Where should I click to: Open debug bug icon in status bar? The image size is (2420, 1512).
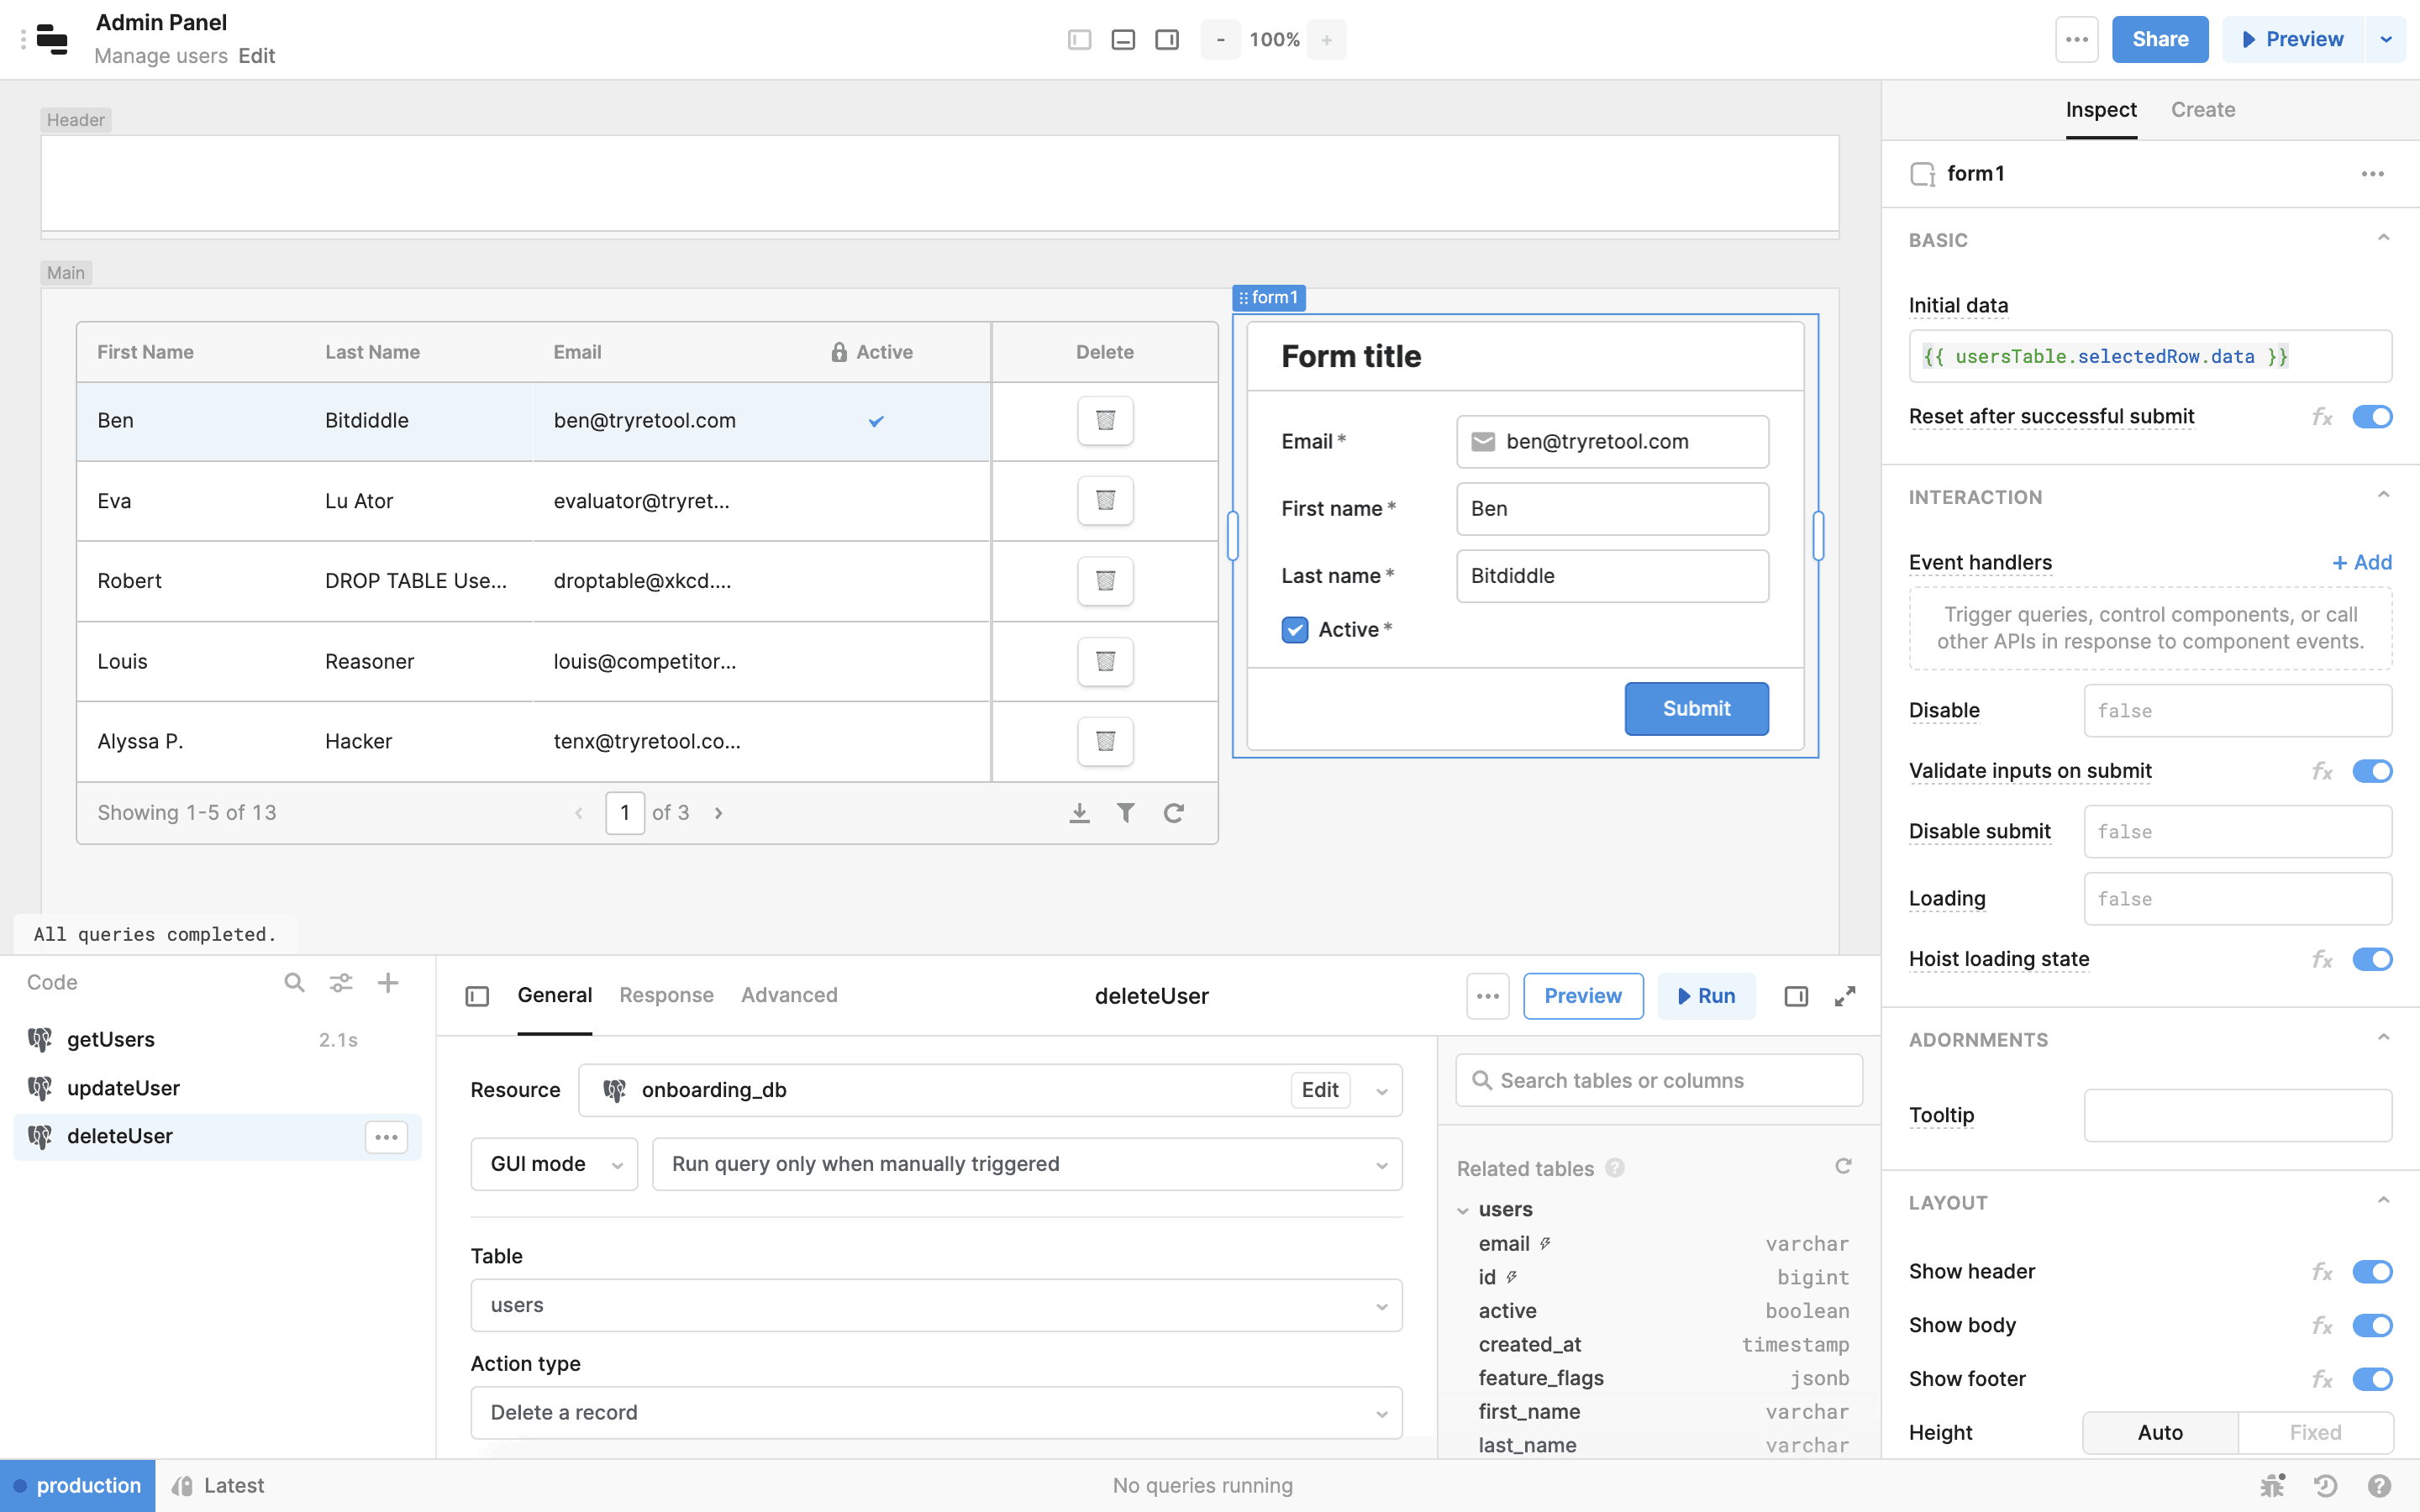[2272, 1485]
